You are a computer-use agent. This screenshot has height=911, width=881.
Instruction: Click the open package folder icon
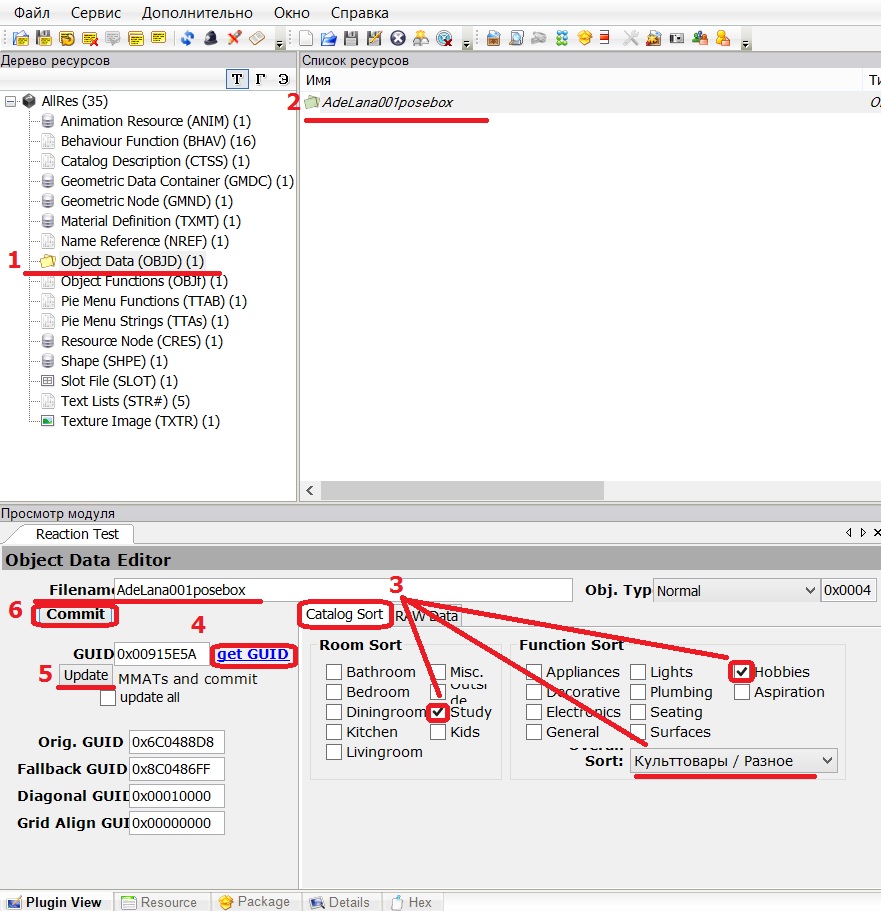(x=328, y=39)
